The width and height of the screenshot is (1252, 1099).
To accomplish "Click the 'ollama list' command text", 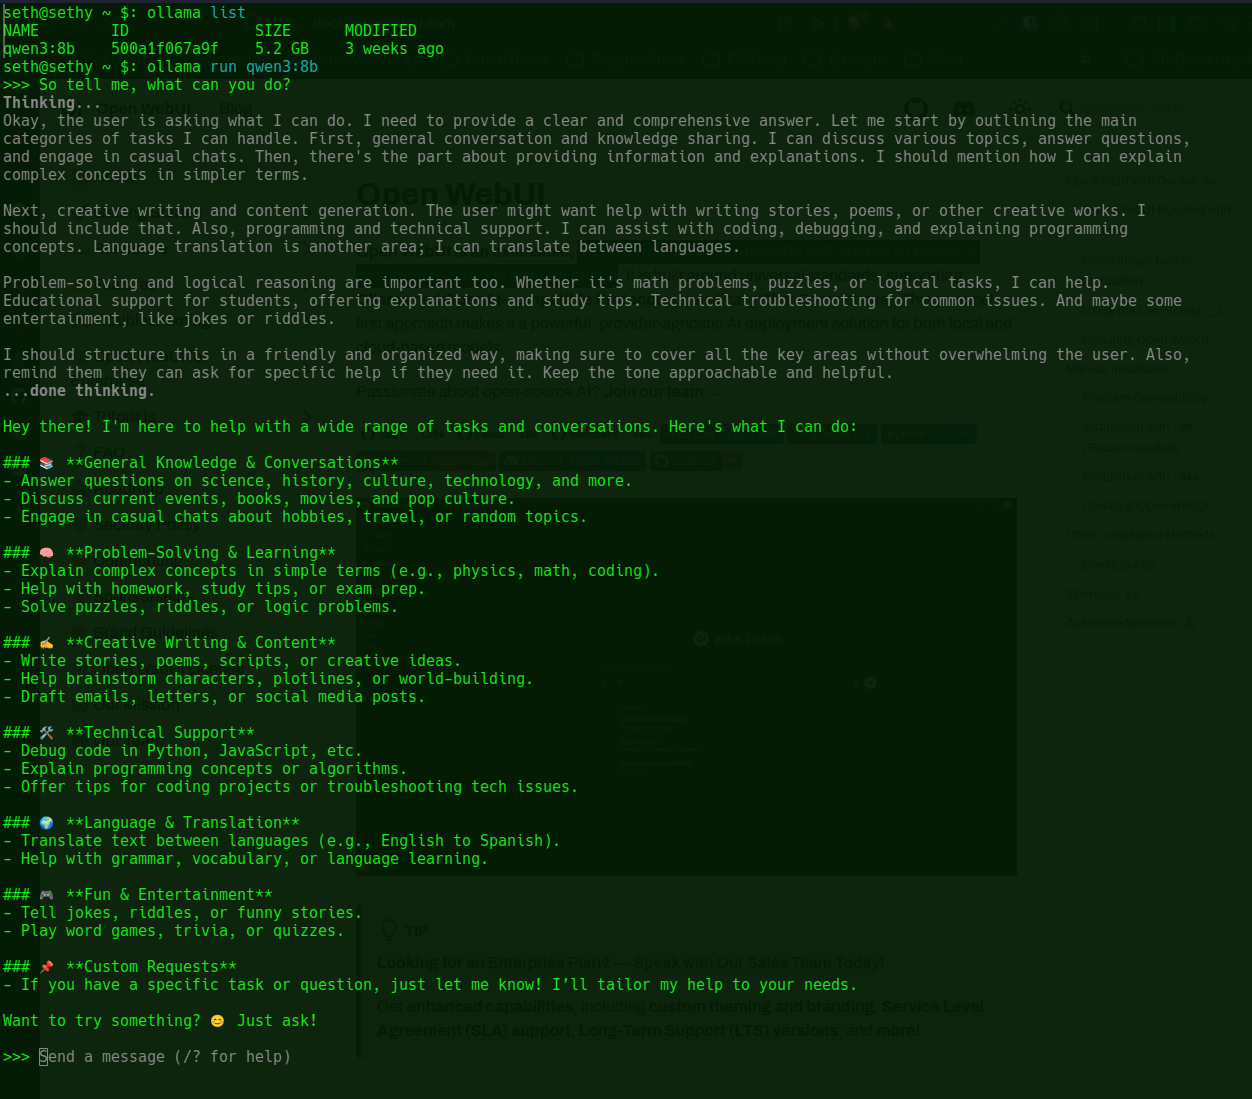I will click(196, 13).
